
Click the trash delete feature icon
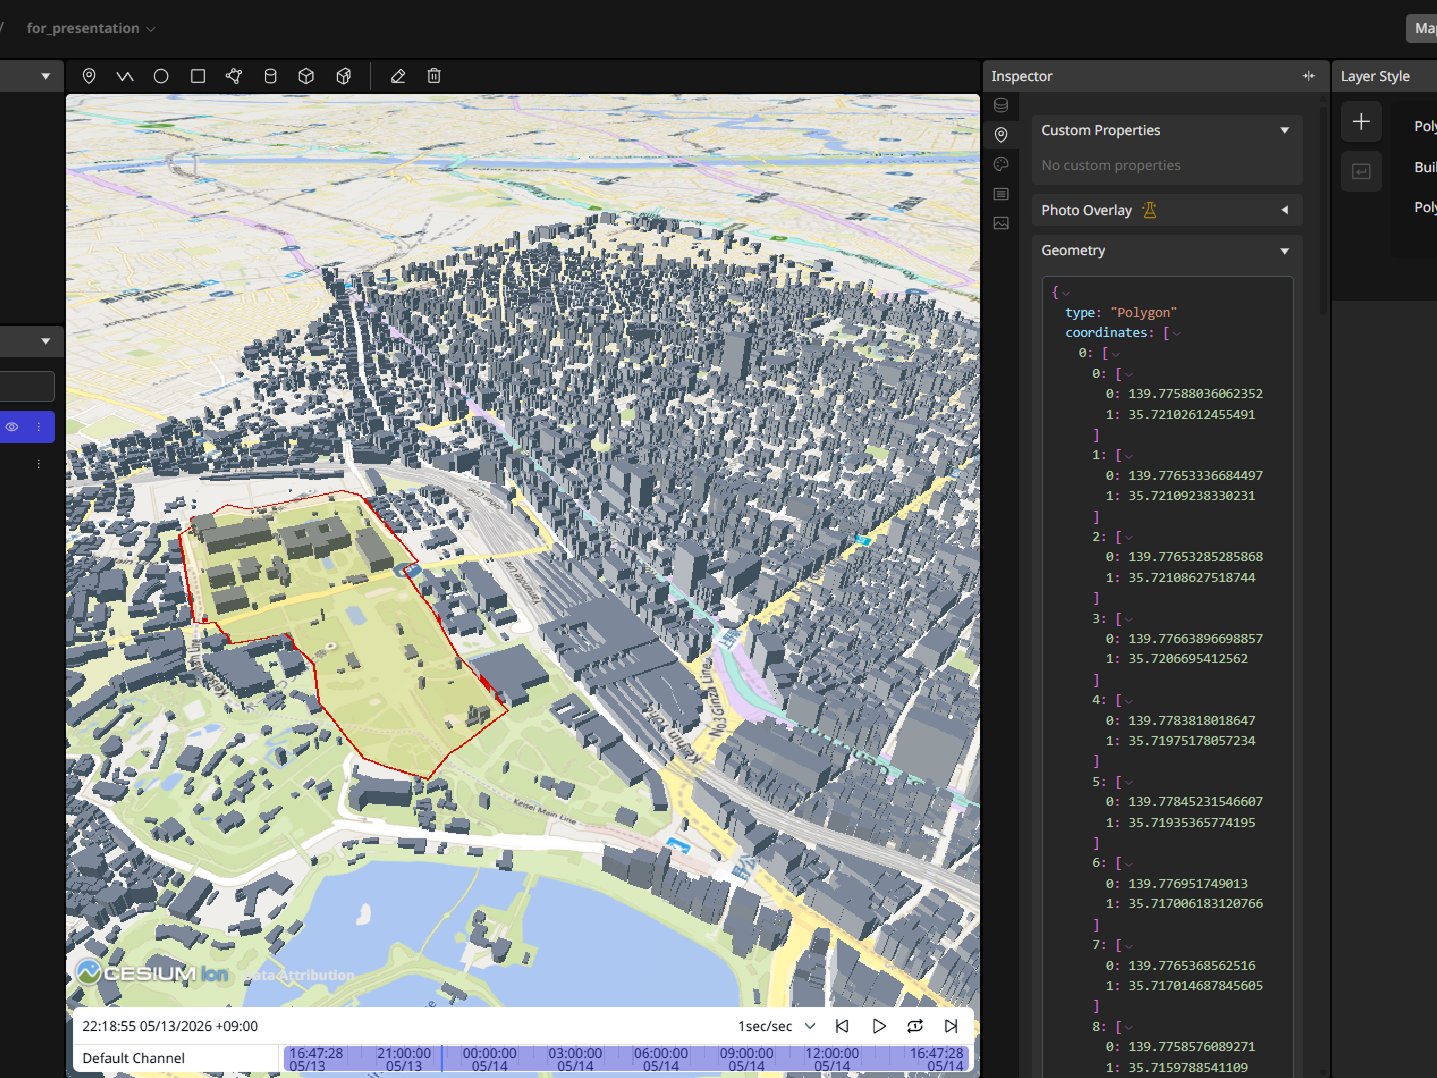pos(434,76)
